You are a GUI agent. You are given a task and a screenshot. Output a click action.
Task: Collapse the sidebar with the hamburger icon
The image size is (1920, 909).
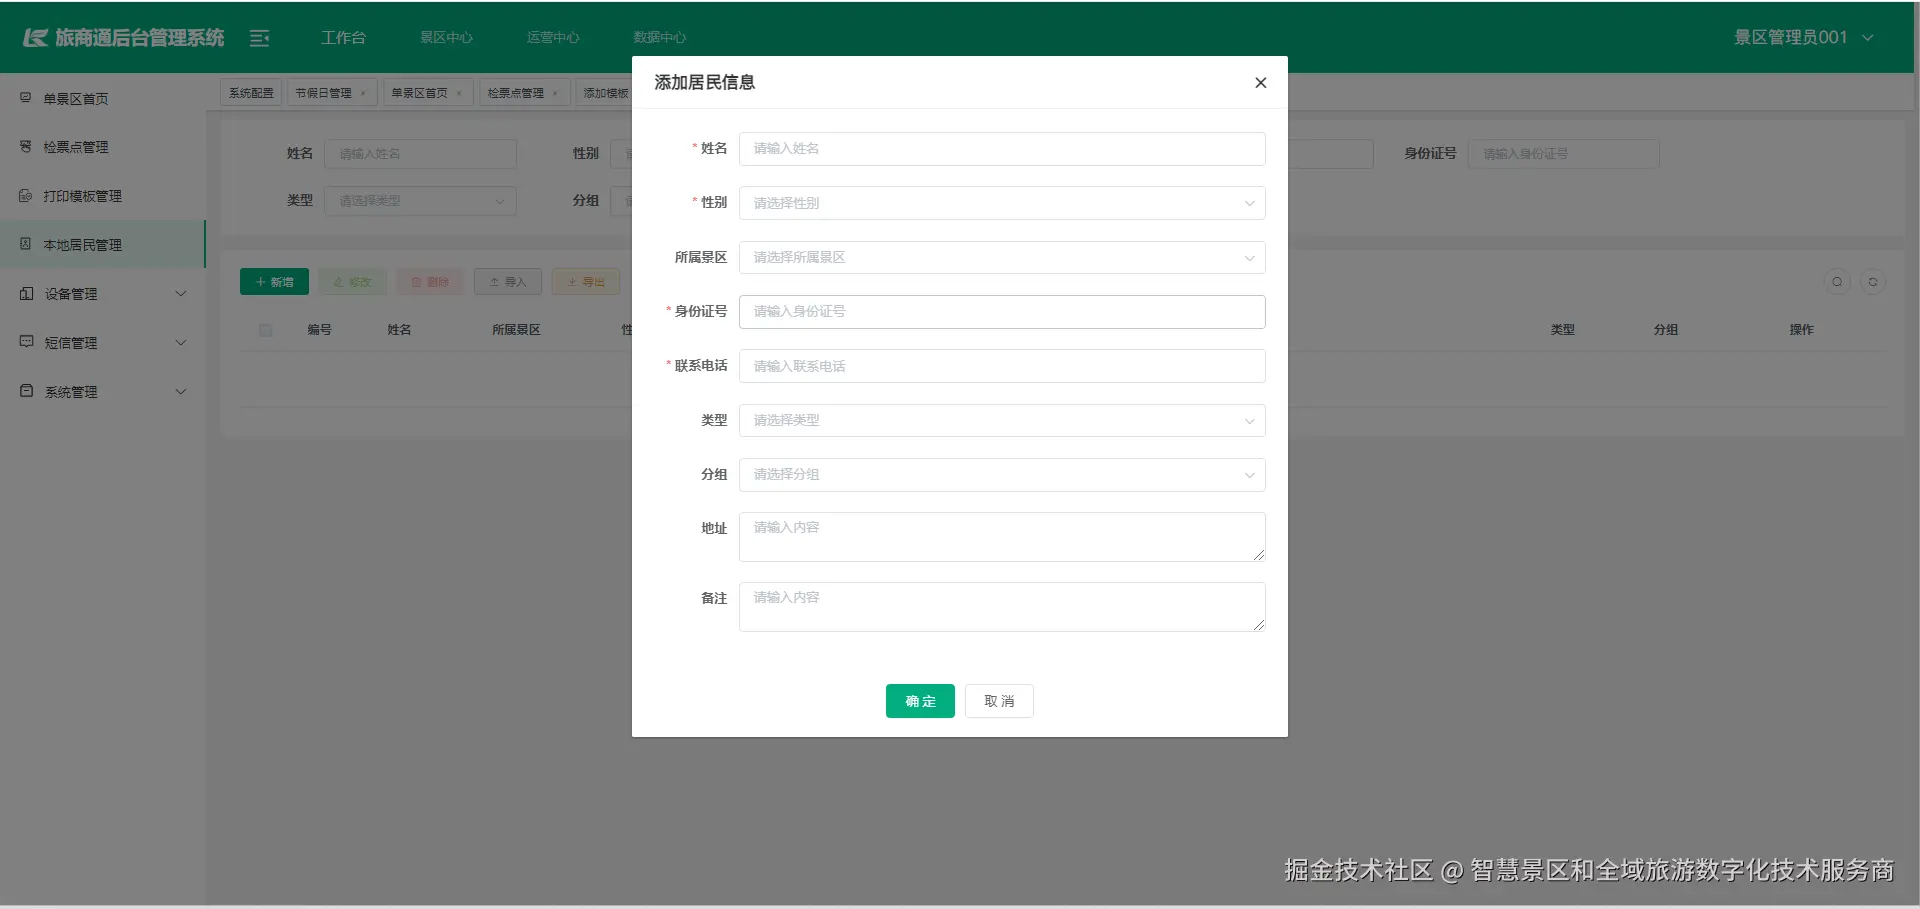pos(260,38)
